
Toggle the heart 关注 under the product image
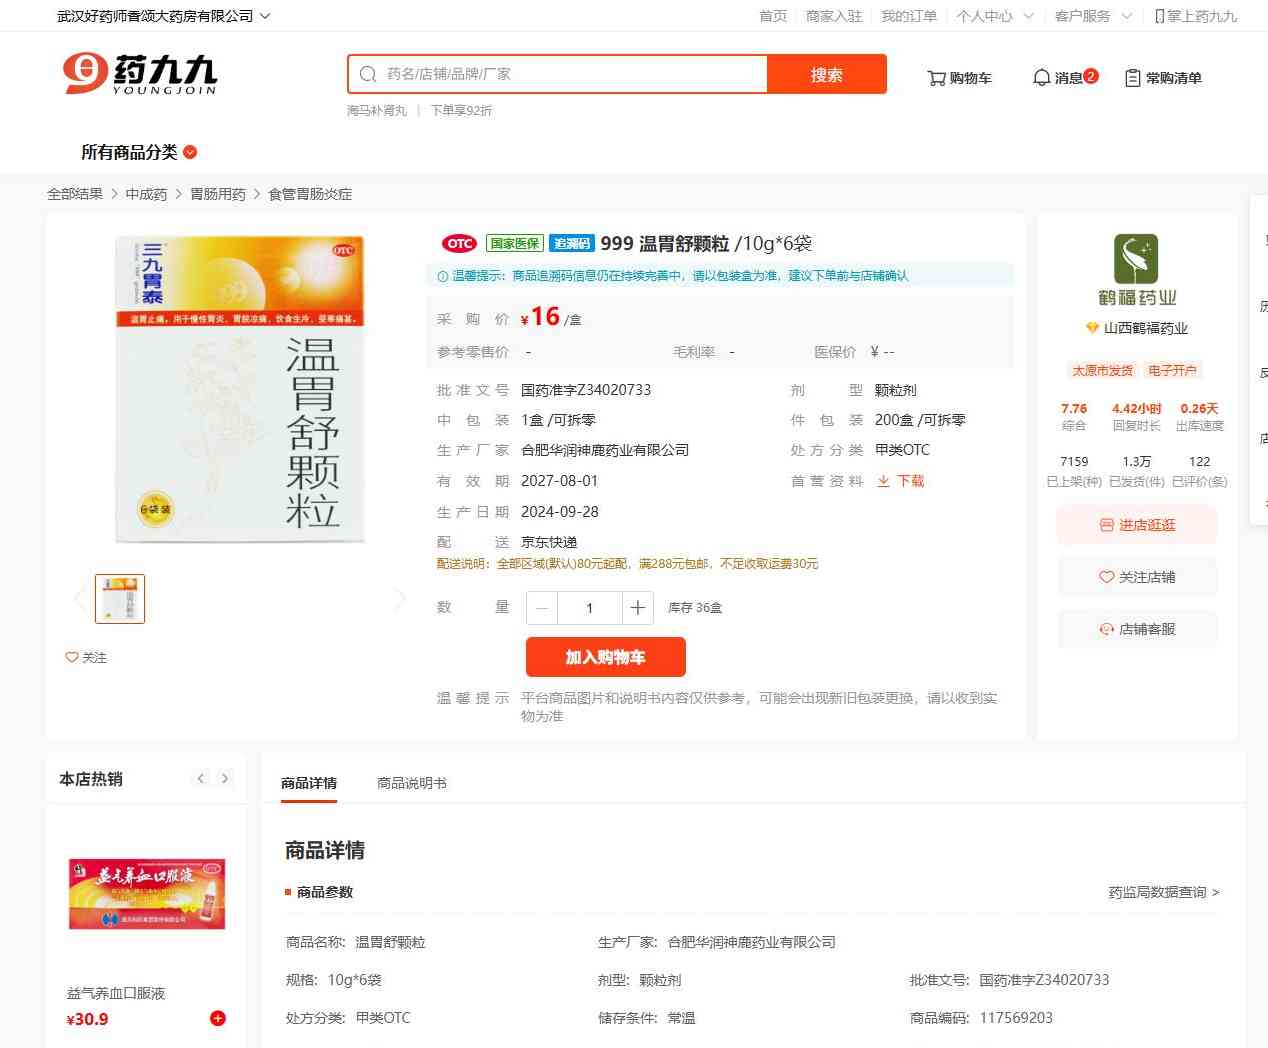72,657
